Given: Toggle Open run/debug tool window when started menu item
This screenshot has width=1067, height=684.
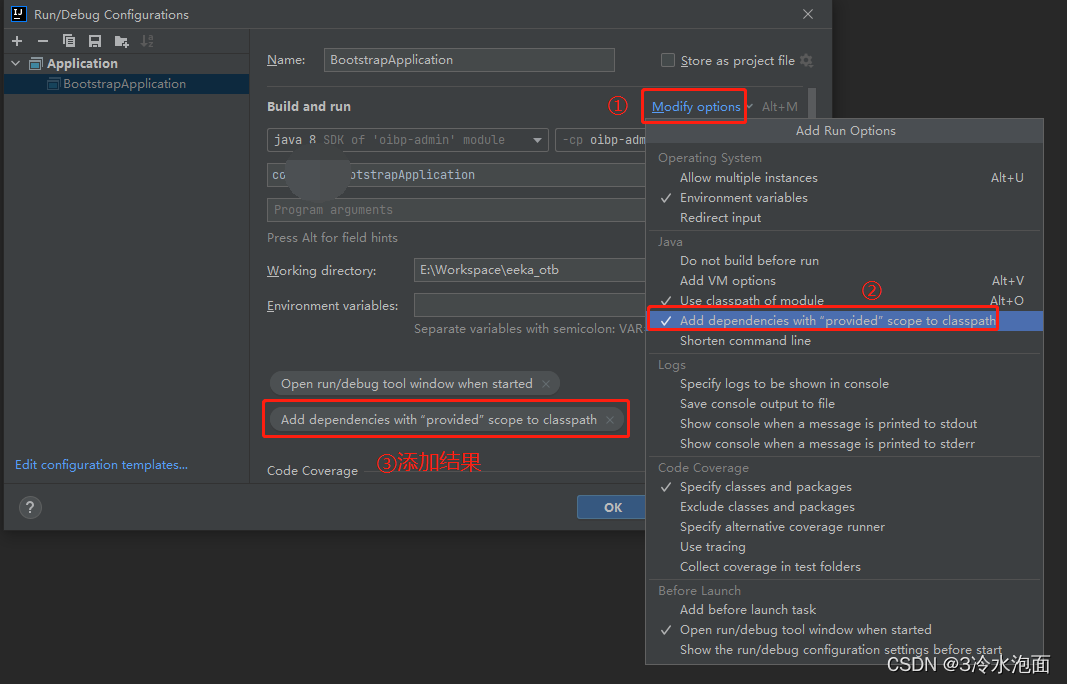Looking at the screenshot, I should pos(844,630).
